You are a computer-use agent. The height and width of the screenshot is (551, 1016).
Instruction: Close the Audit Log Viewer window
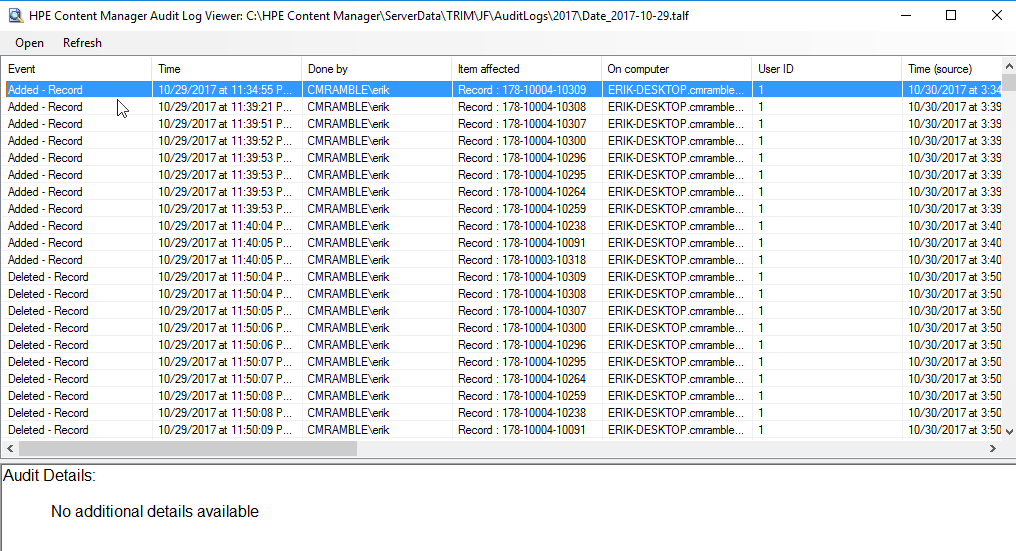coord(996,15)
